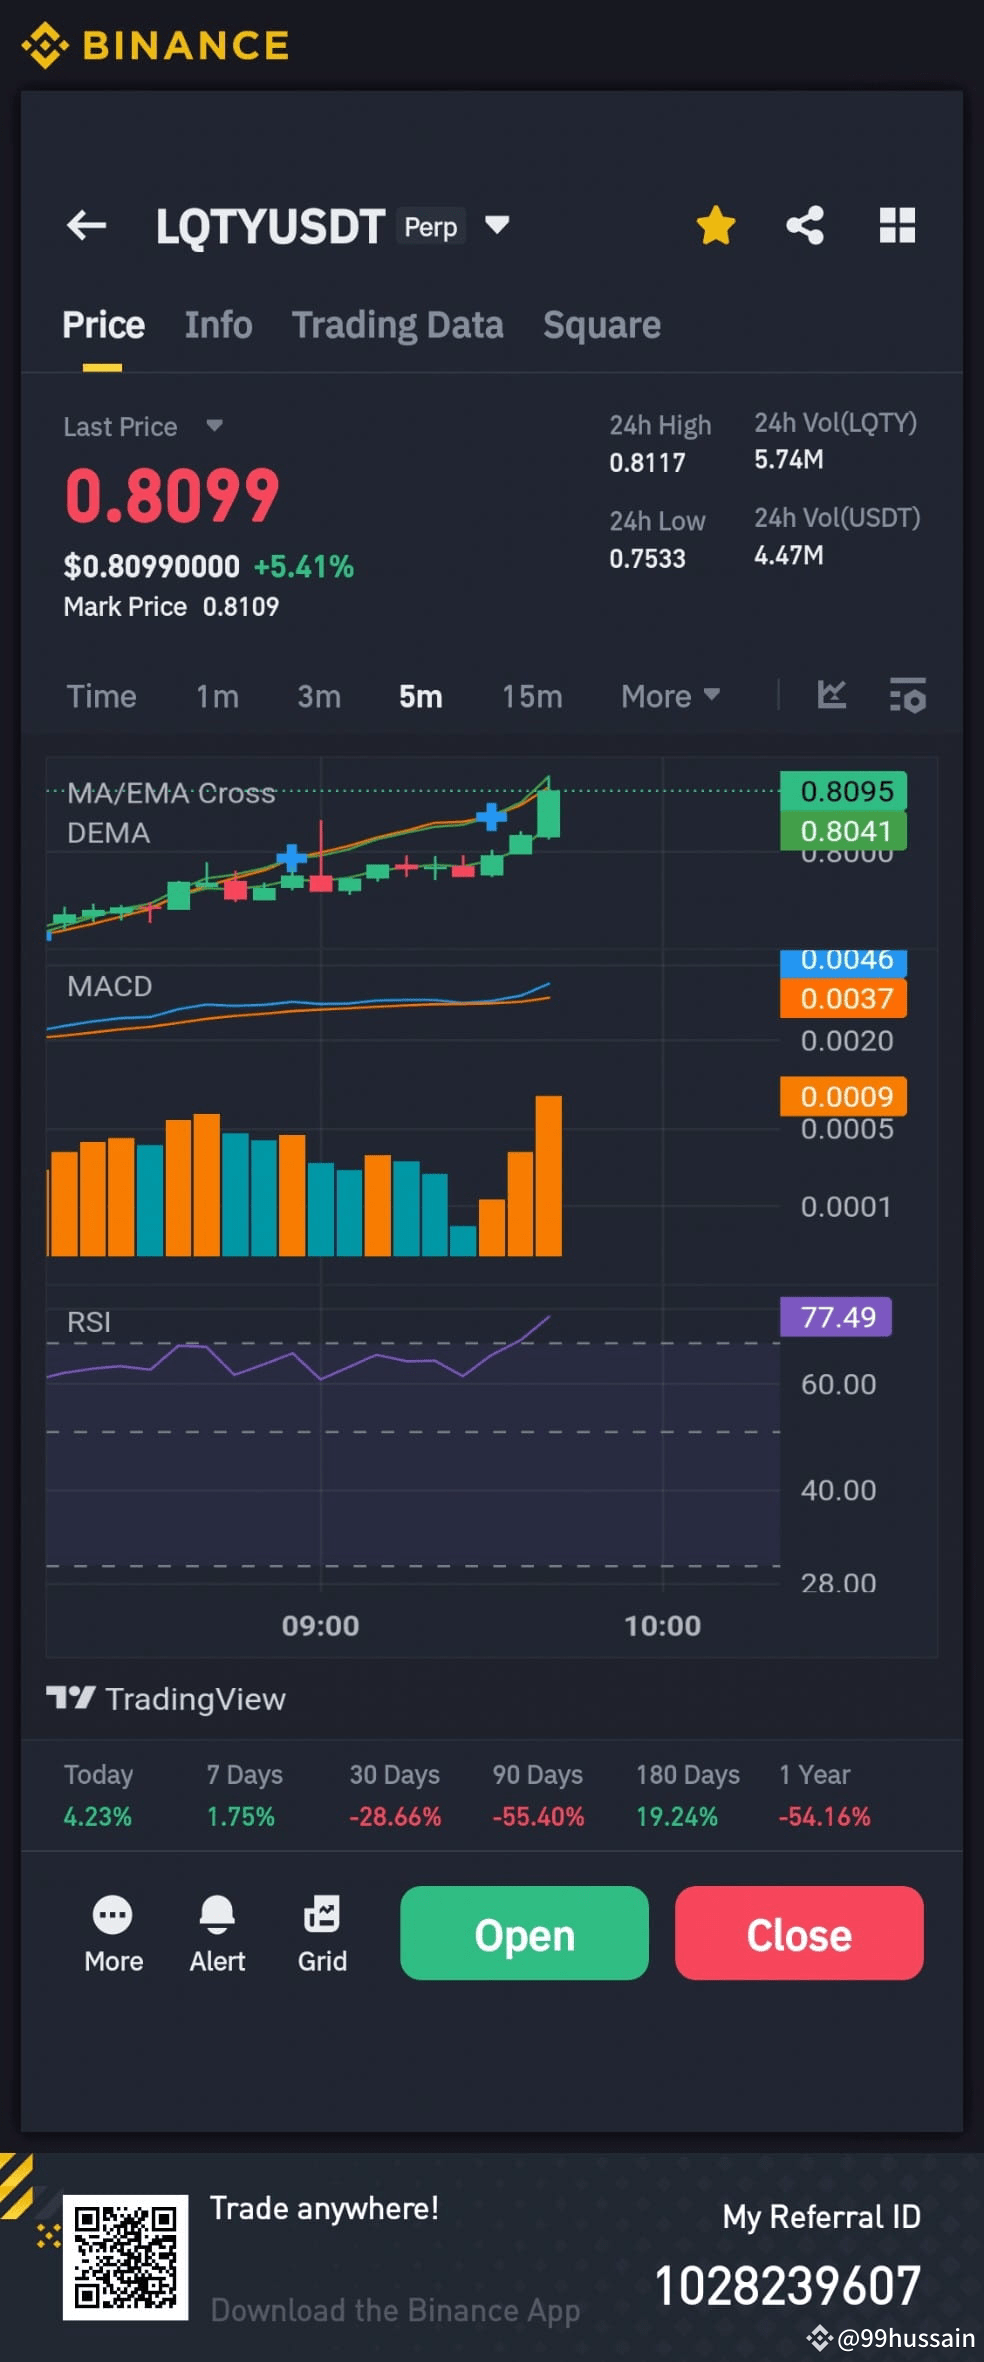Click the orange 0.0009 histogram value tag

click(844, 1096)
